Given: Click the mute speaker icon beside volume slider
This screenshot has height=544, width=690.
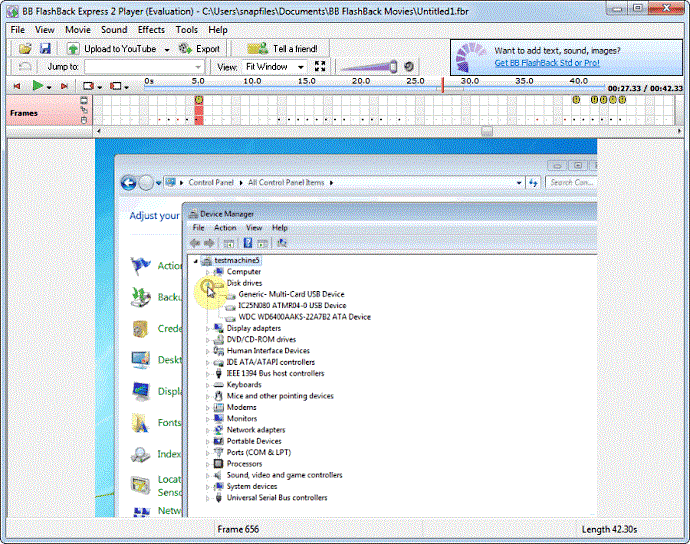Looking at the screenshot, I should (408, 66).
